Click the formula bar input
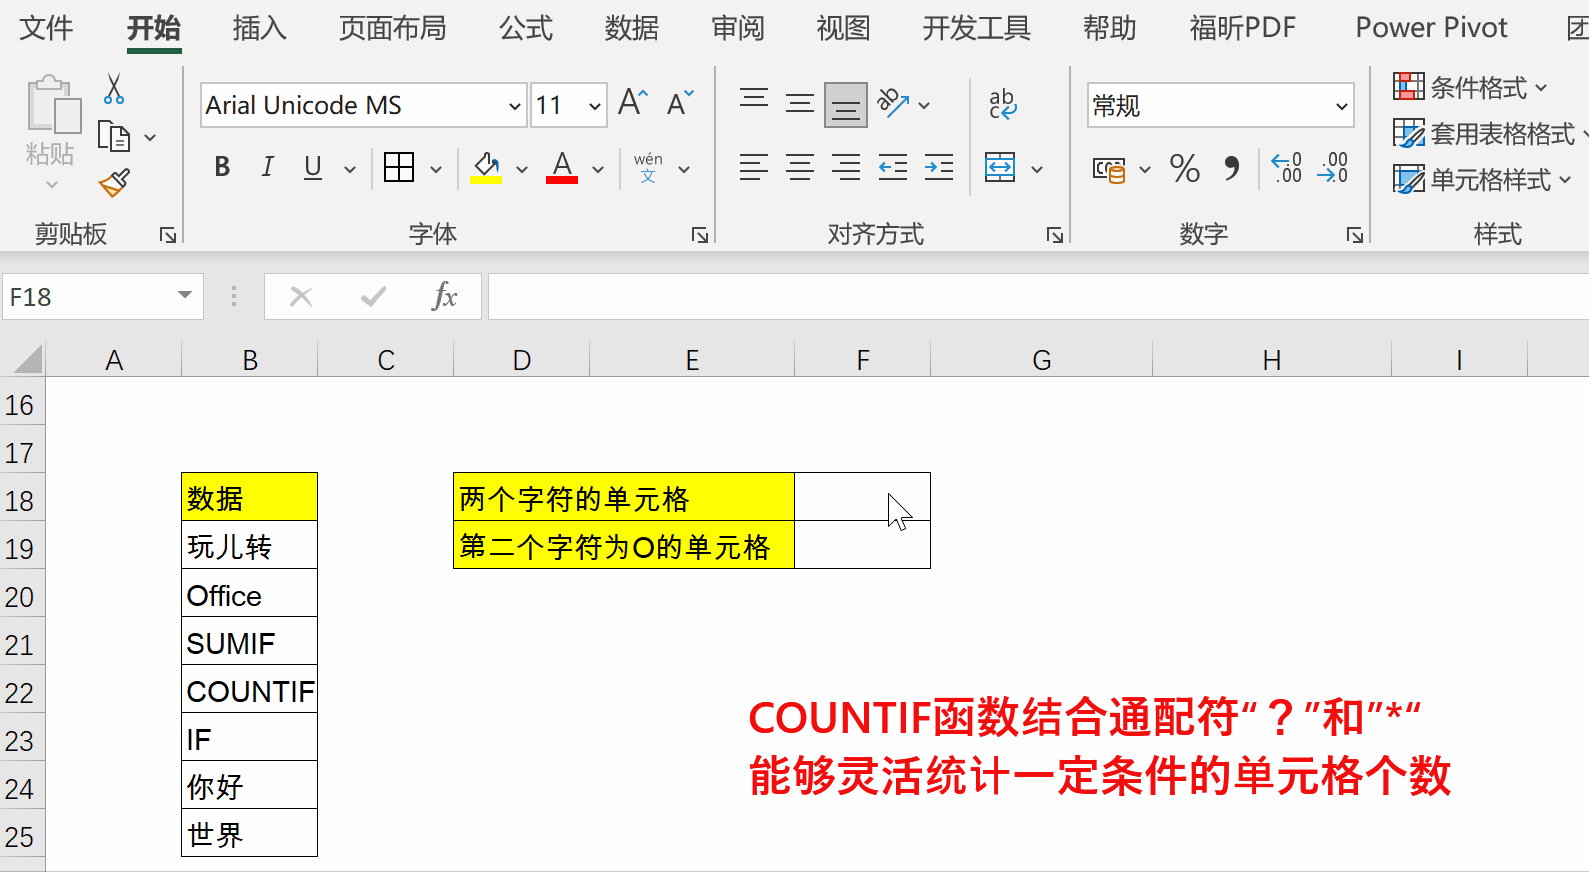The width and height of the screenshot is (1589, 872). 1038,297
